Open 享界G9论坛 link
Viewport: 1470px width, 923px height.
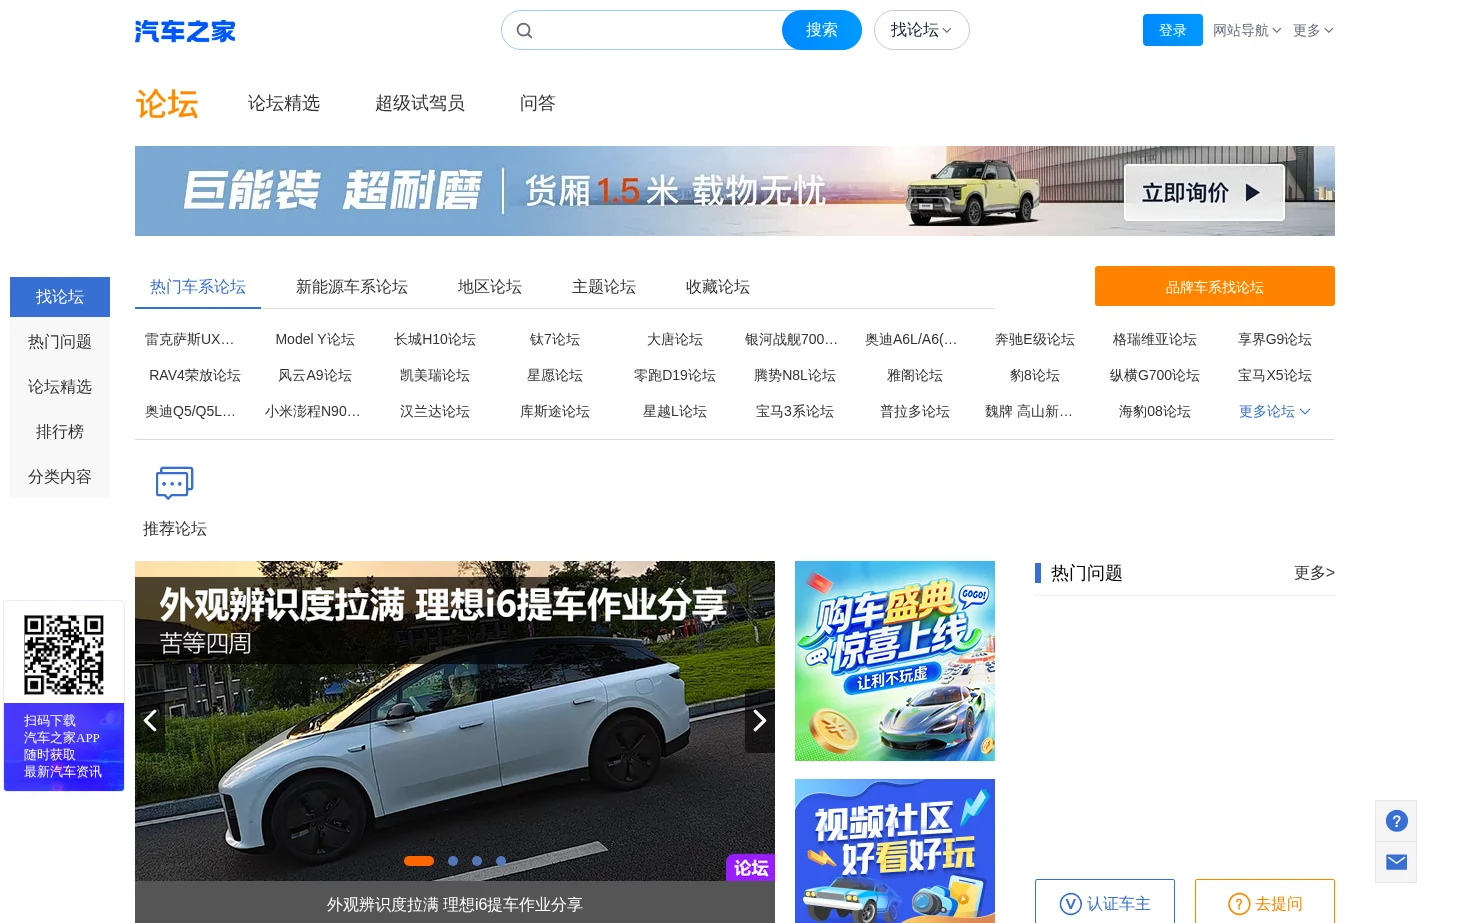tap(1275, 339)
